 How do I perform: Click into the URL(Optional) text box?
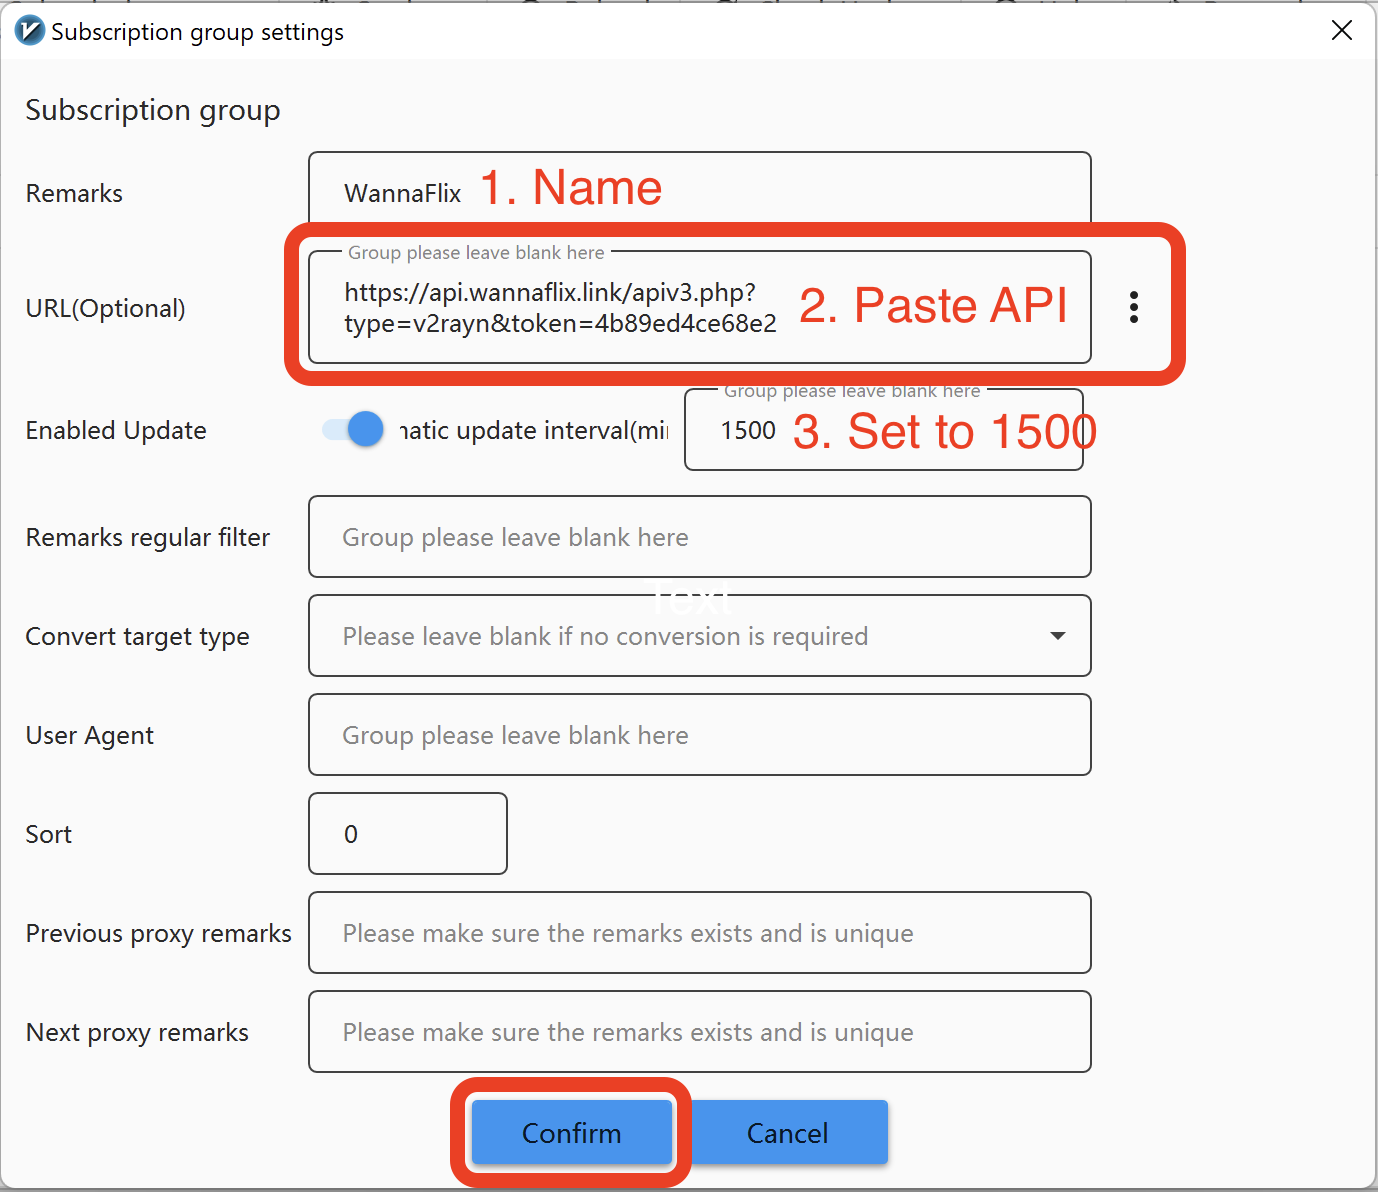point(560,308)
